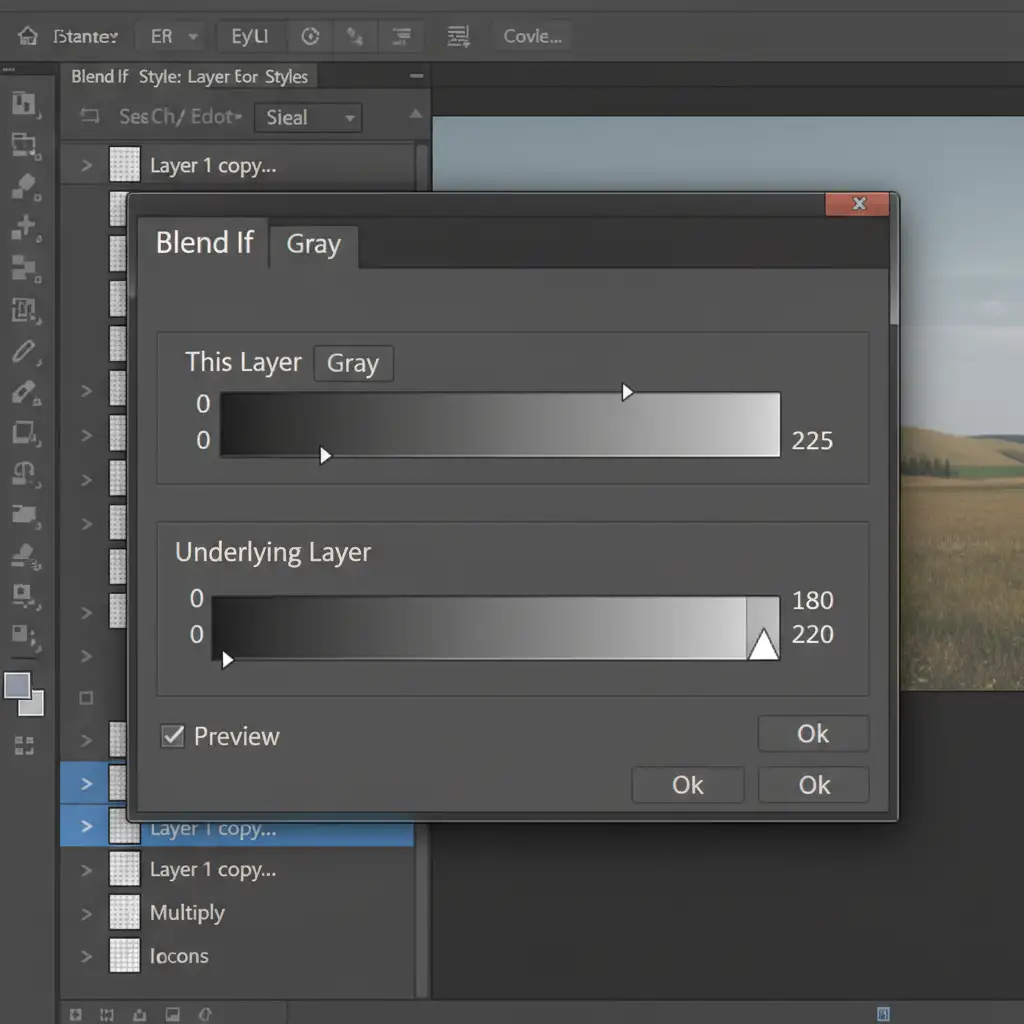Click the topmost tool in the left toolbar
Screen dimensions: 1024x1024
[x=24, y=103]
